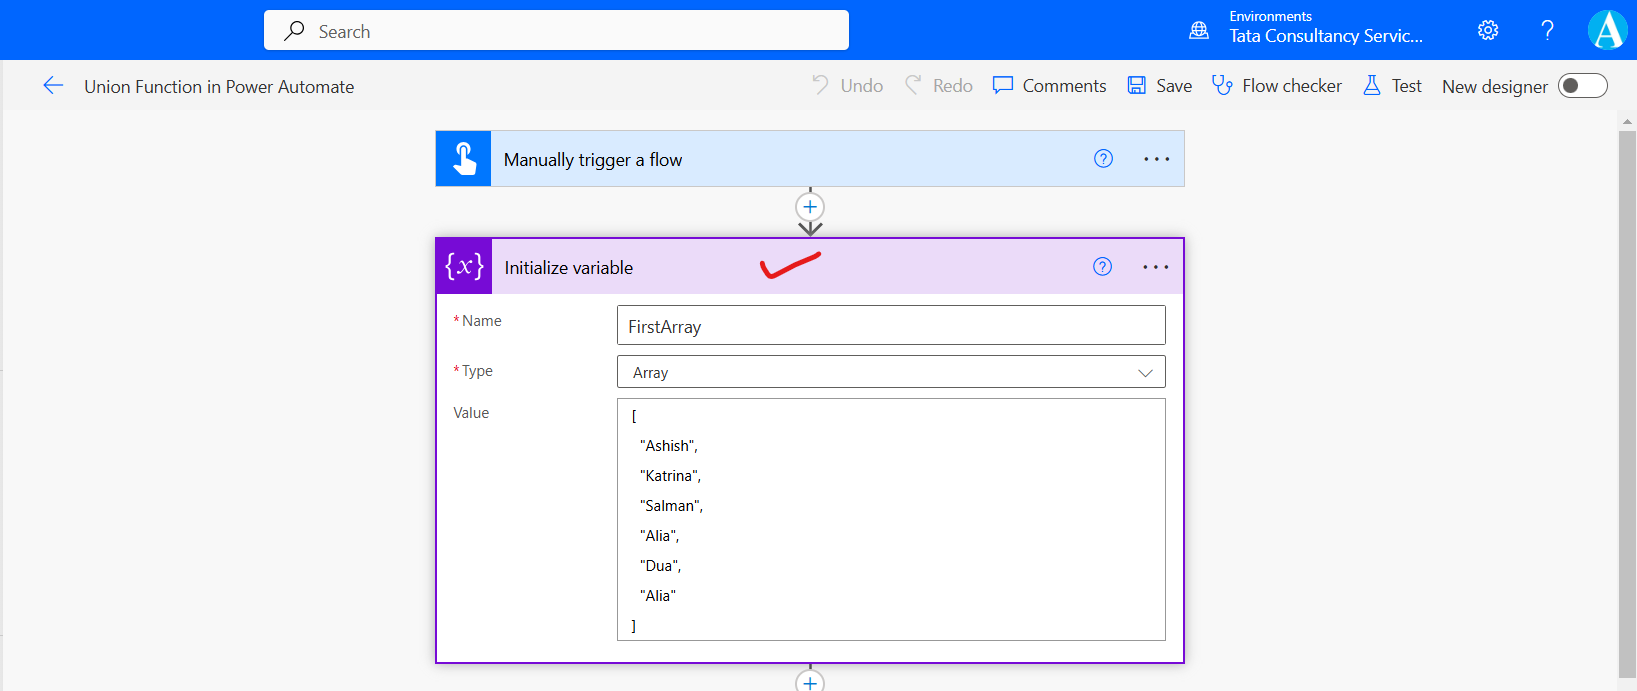The image size is (1637, 691).
Task: Open ellipsis menu on Initialize variable
Action: coord(1155,267)
